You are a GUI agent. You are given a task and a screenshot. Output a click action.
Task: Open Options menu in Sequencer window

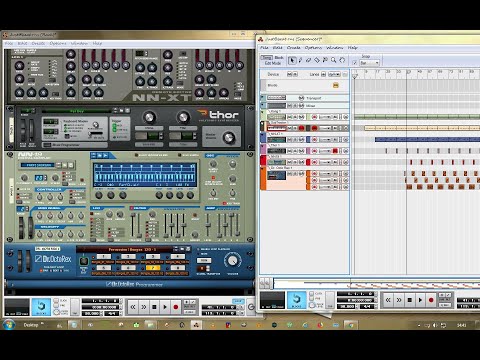(313, 48)
